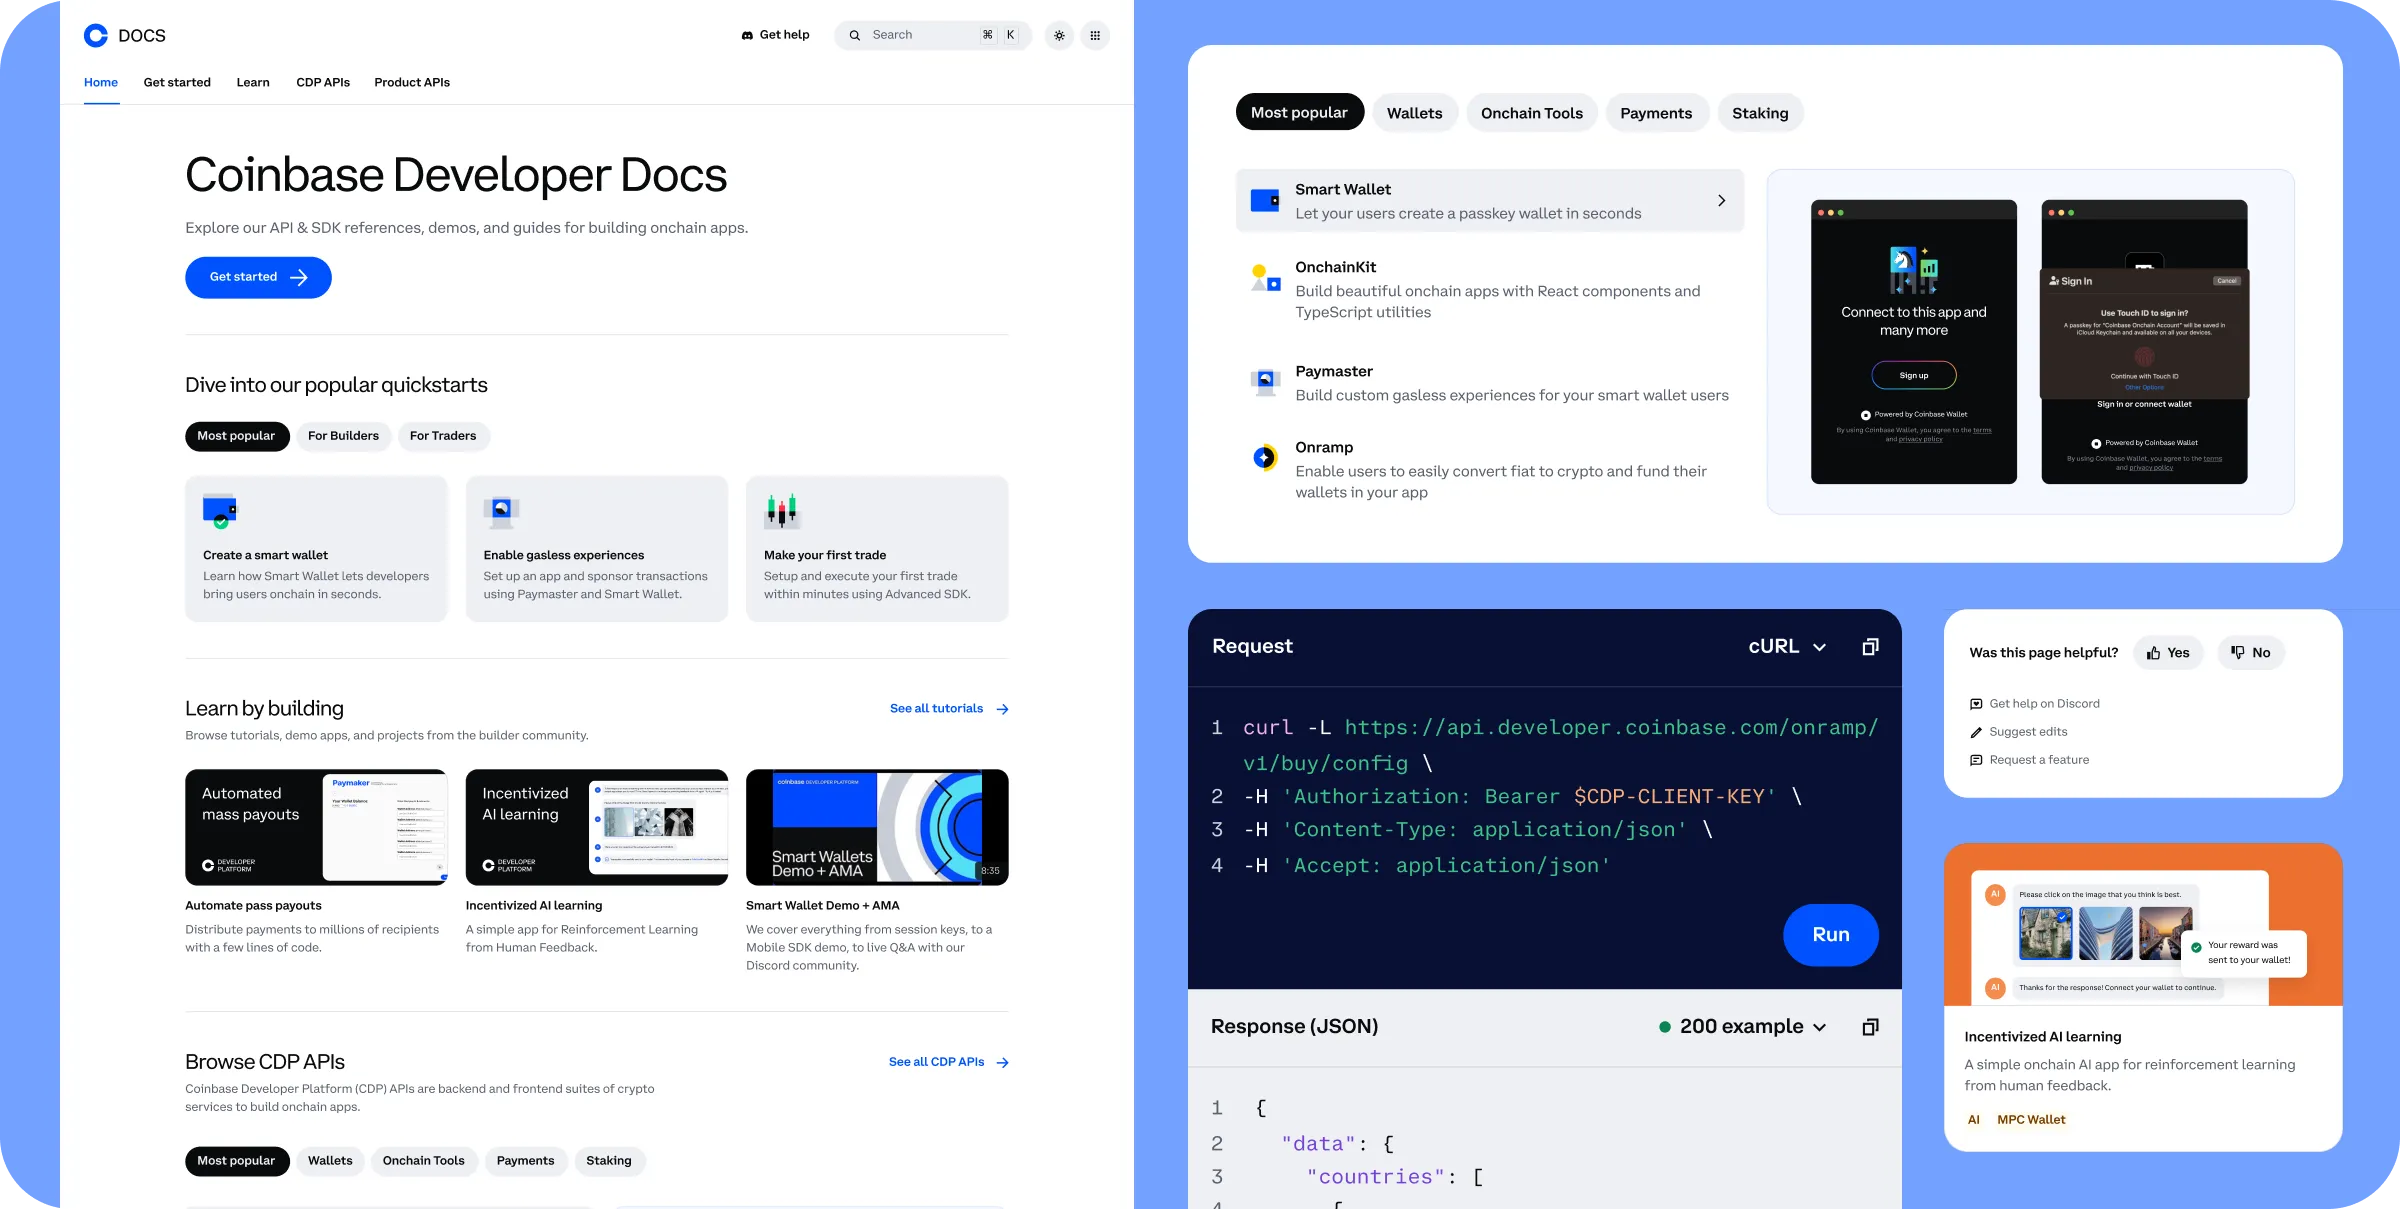Select Most popular pill in right panel
The width and height of the screenshot is (2400, 1209).
(x=1299, y=113)
